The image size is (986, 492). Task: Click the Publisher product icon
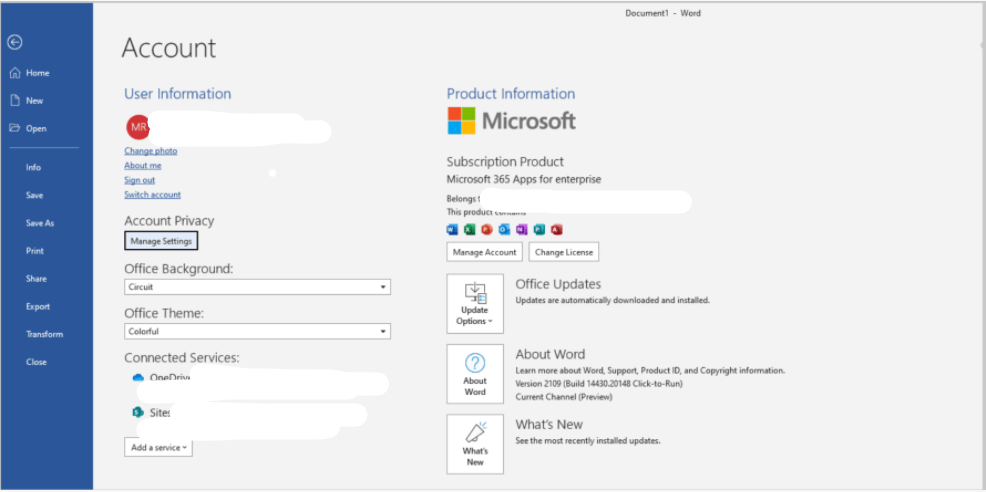[539, 230]
